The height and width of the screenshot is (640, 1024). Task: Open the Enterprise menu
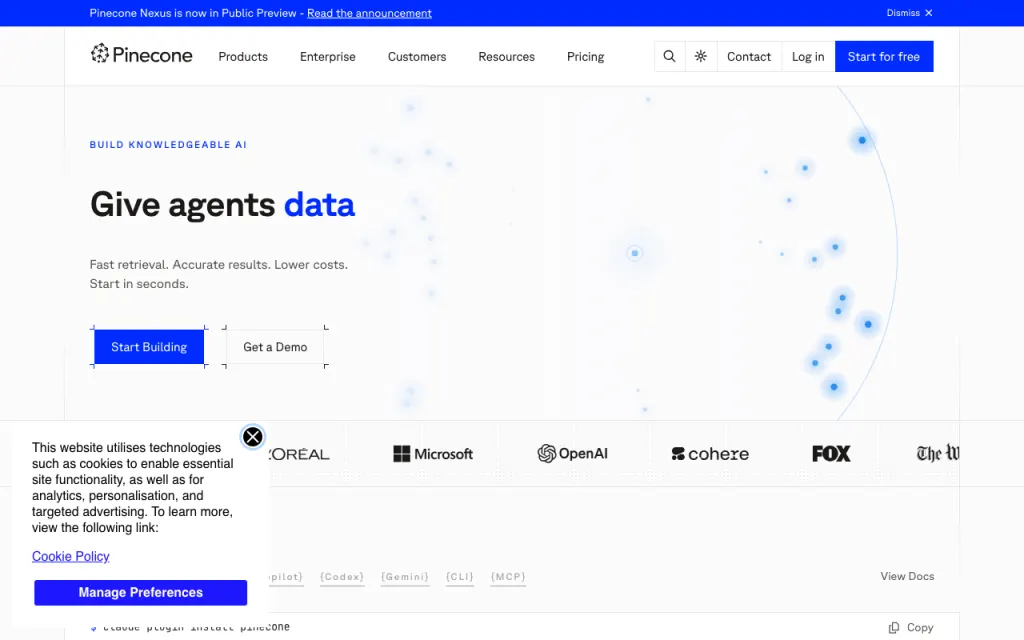328,57
